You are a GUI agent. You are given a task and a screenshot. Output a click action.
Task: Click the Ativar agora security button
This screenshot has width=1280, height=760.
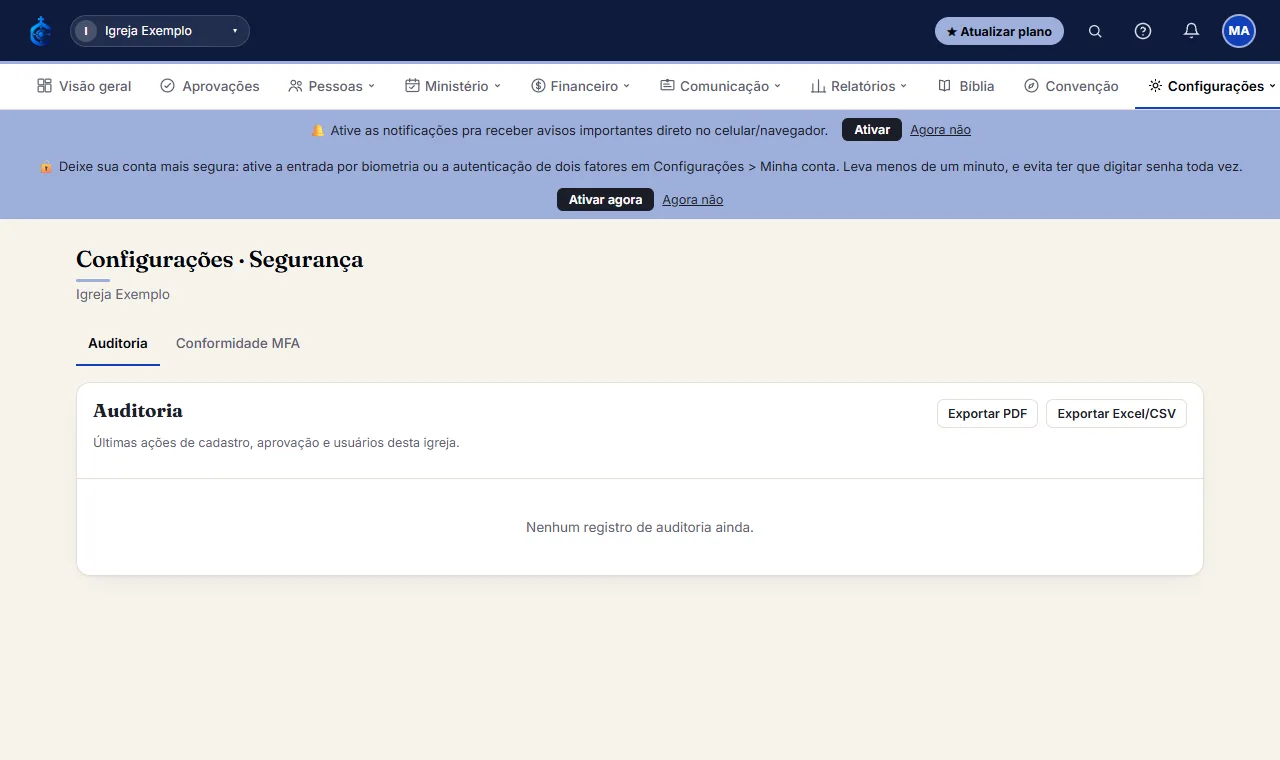tap(605, 200)
